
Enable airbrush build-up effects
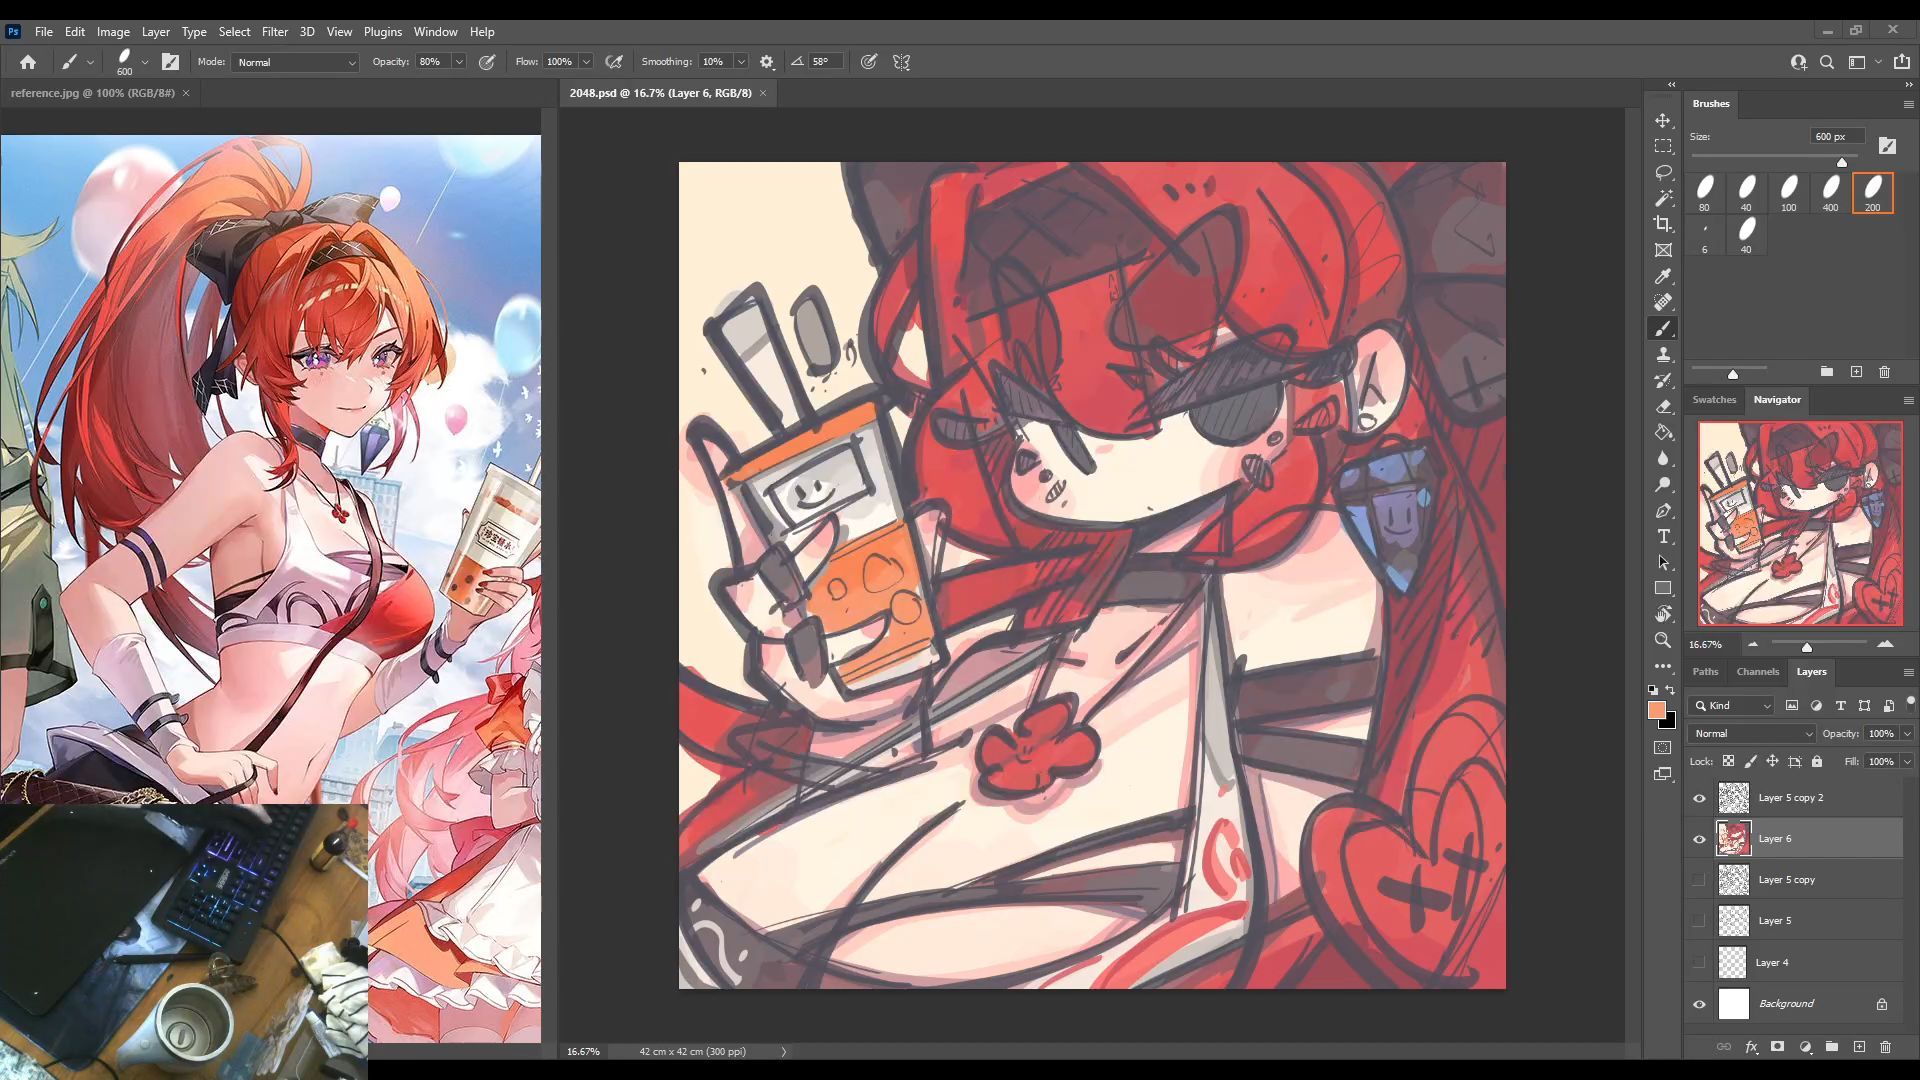614,62
